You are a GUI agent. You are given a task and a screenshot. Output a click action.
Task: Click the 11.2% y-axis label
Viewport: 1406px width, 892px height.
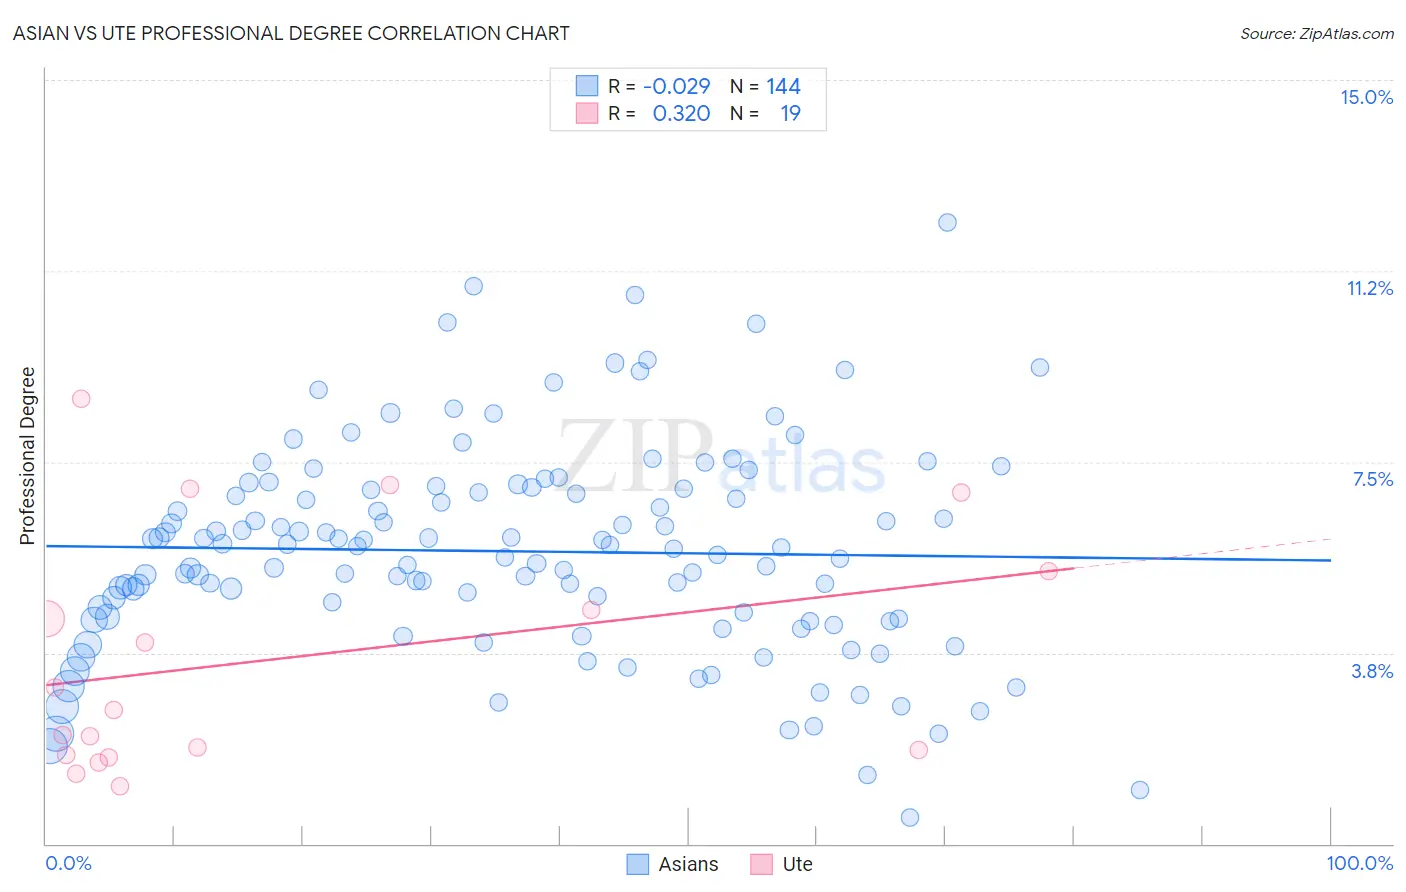coord(1369,288)
